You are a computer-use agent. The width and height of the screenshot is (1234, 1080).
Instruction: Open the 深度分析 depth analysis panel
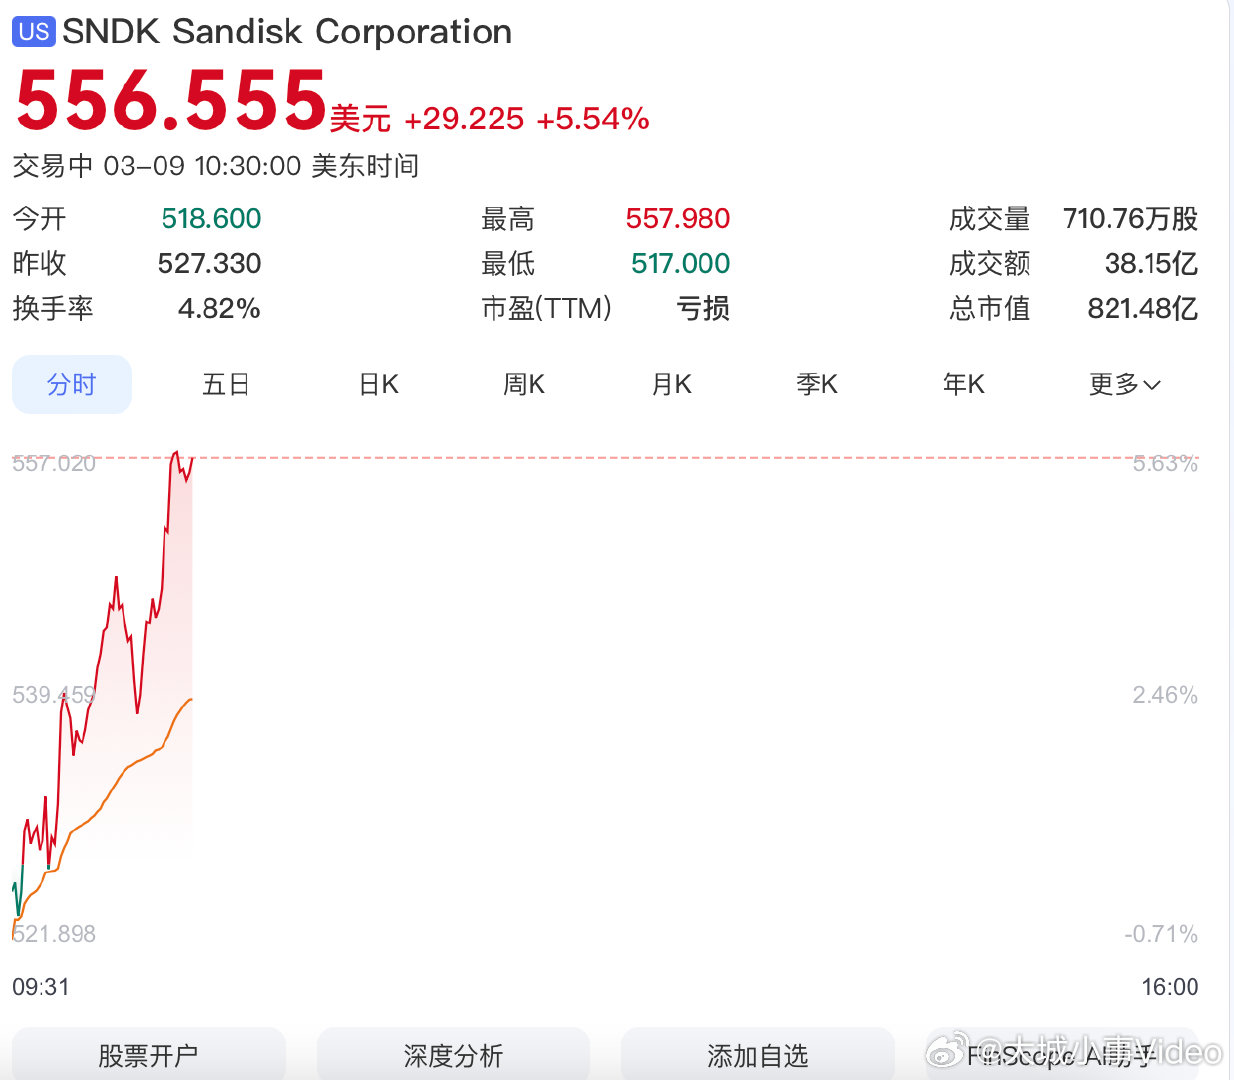(x=453, y=1055)
